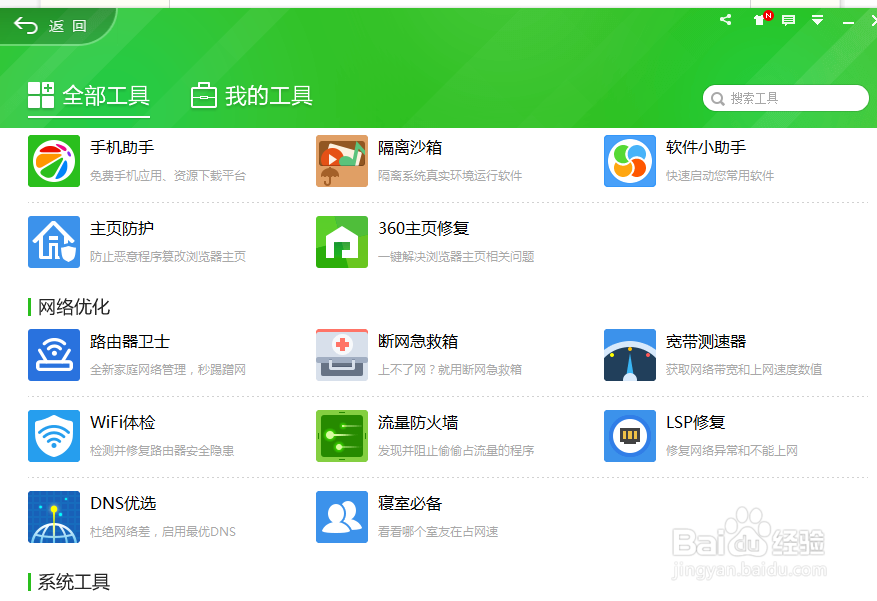
Task: Click description 检测并修复路由器安全隐患
Action: pyautogui.click(x=162, y=451)
